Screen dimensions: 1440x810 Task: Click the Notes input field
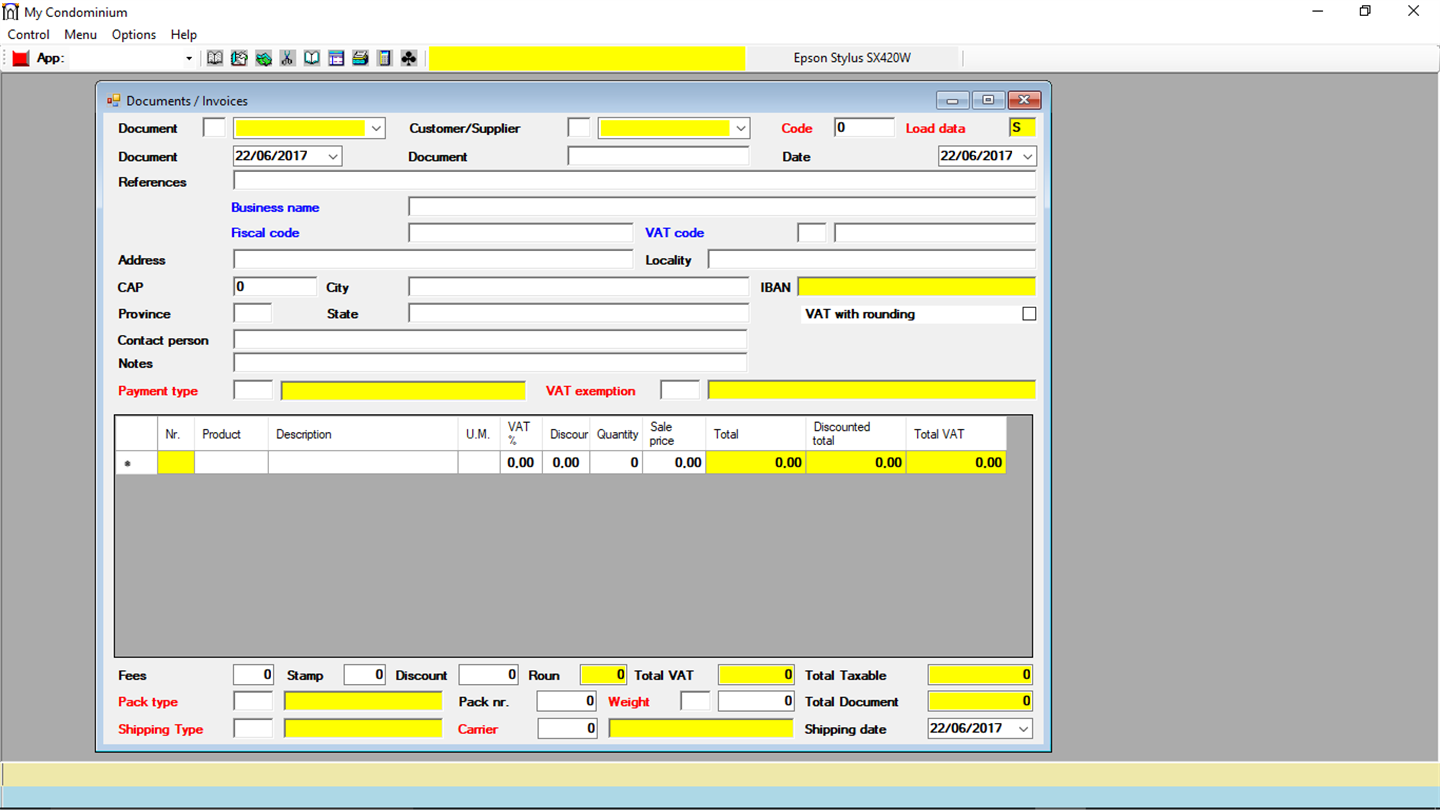(491, 363)
